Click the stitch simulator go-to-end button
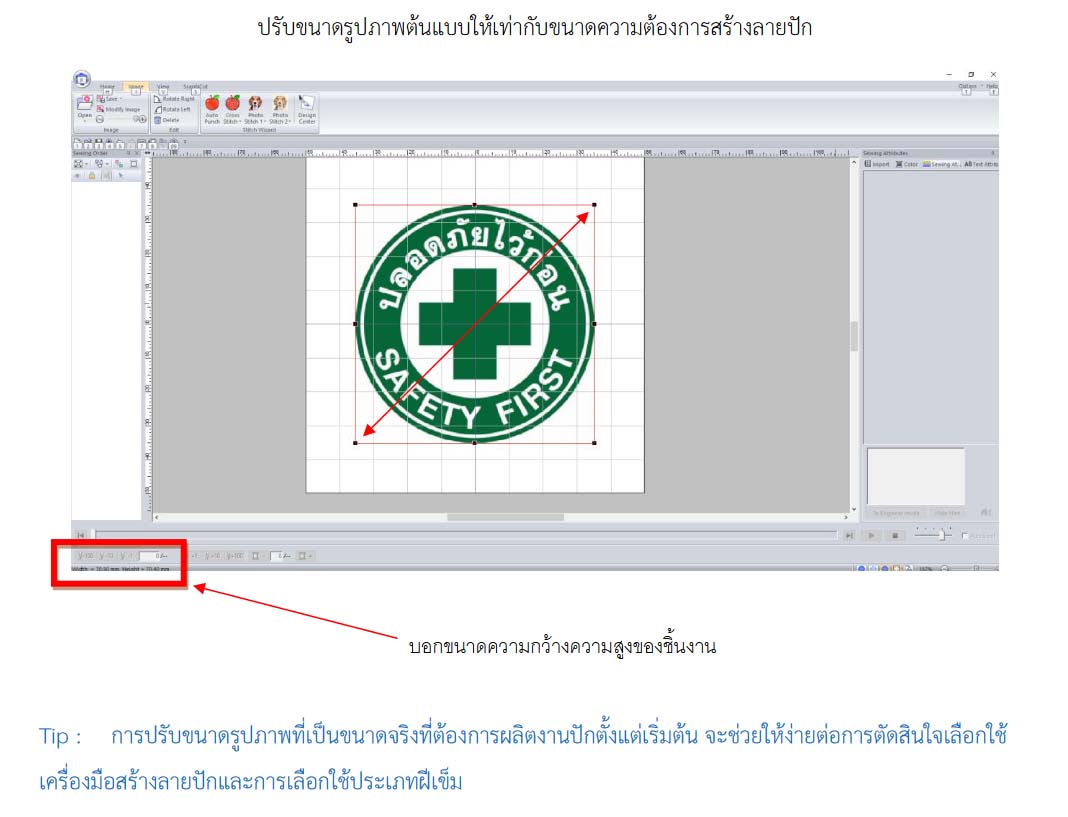The height and width of the screenshot is (817, 1068). click(849, 536)
